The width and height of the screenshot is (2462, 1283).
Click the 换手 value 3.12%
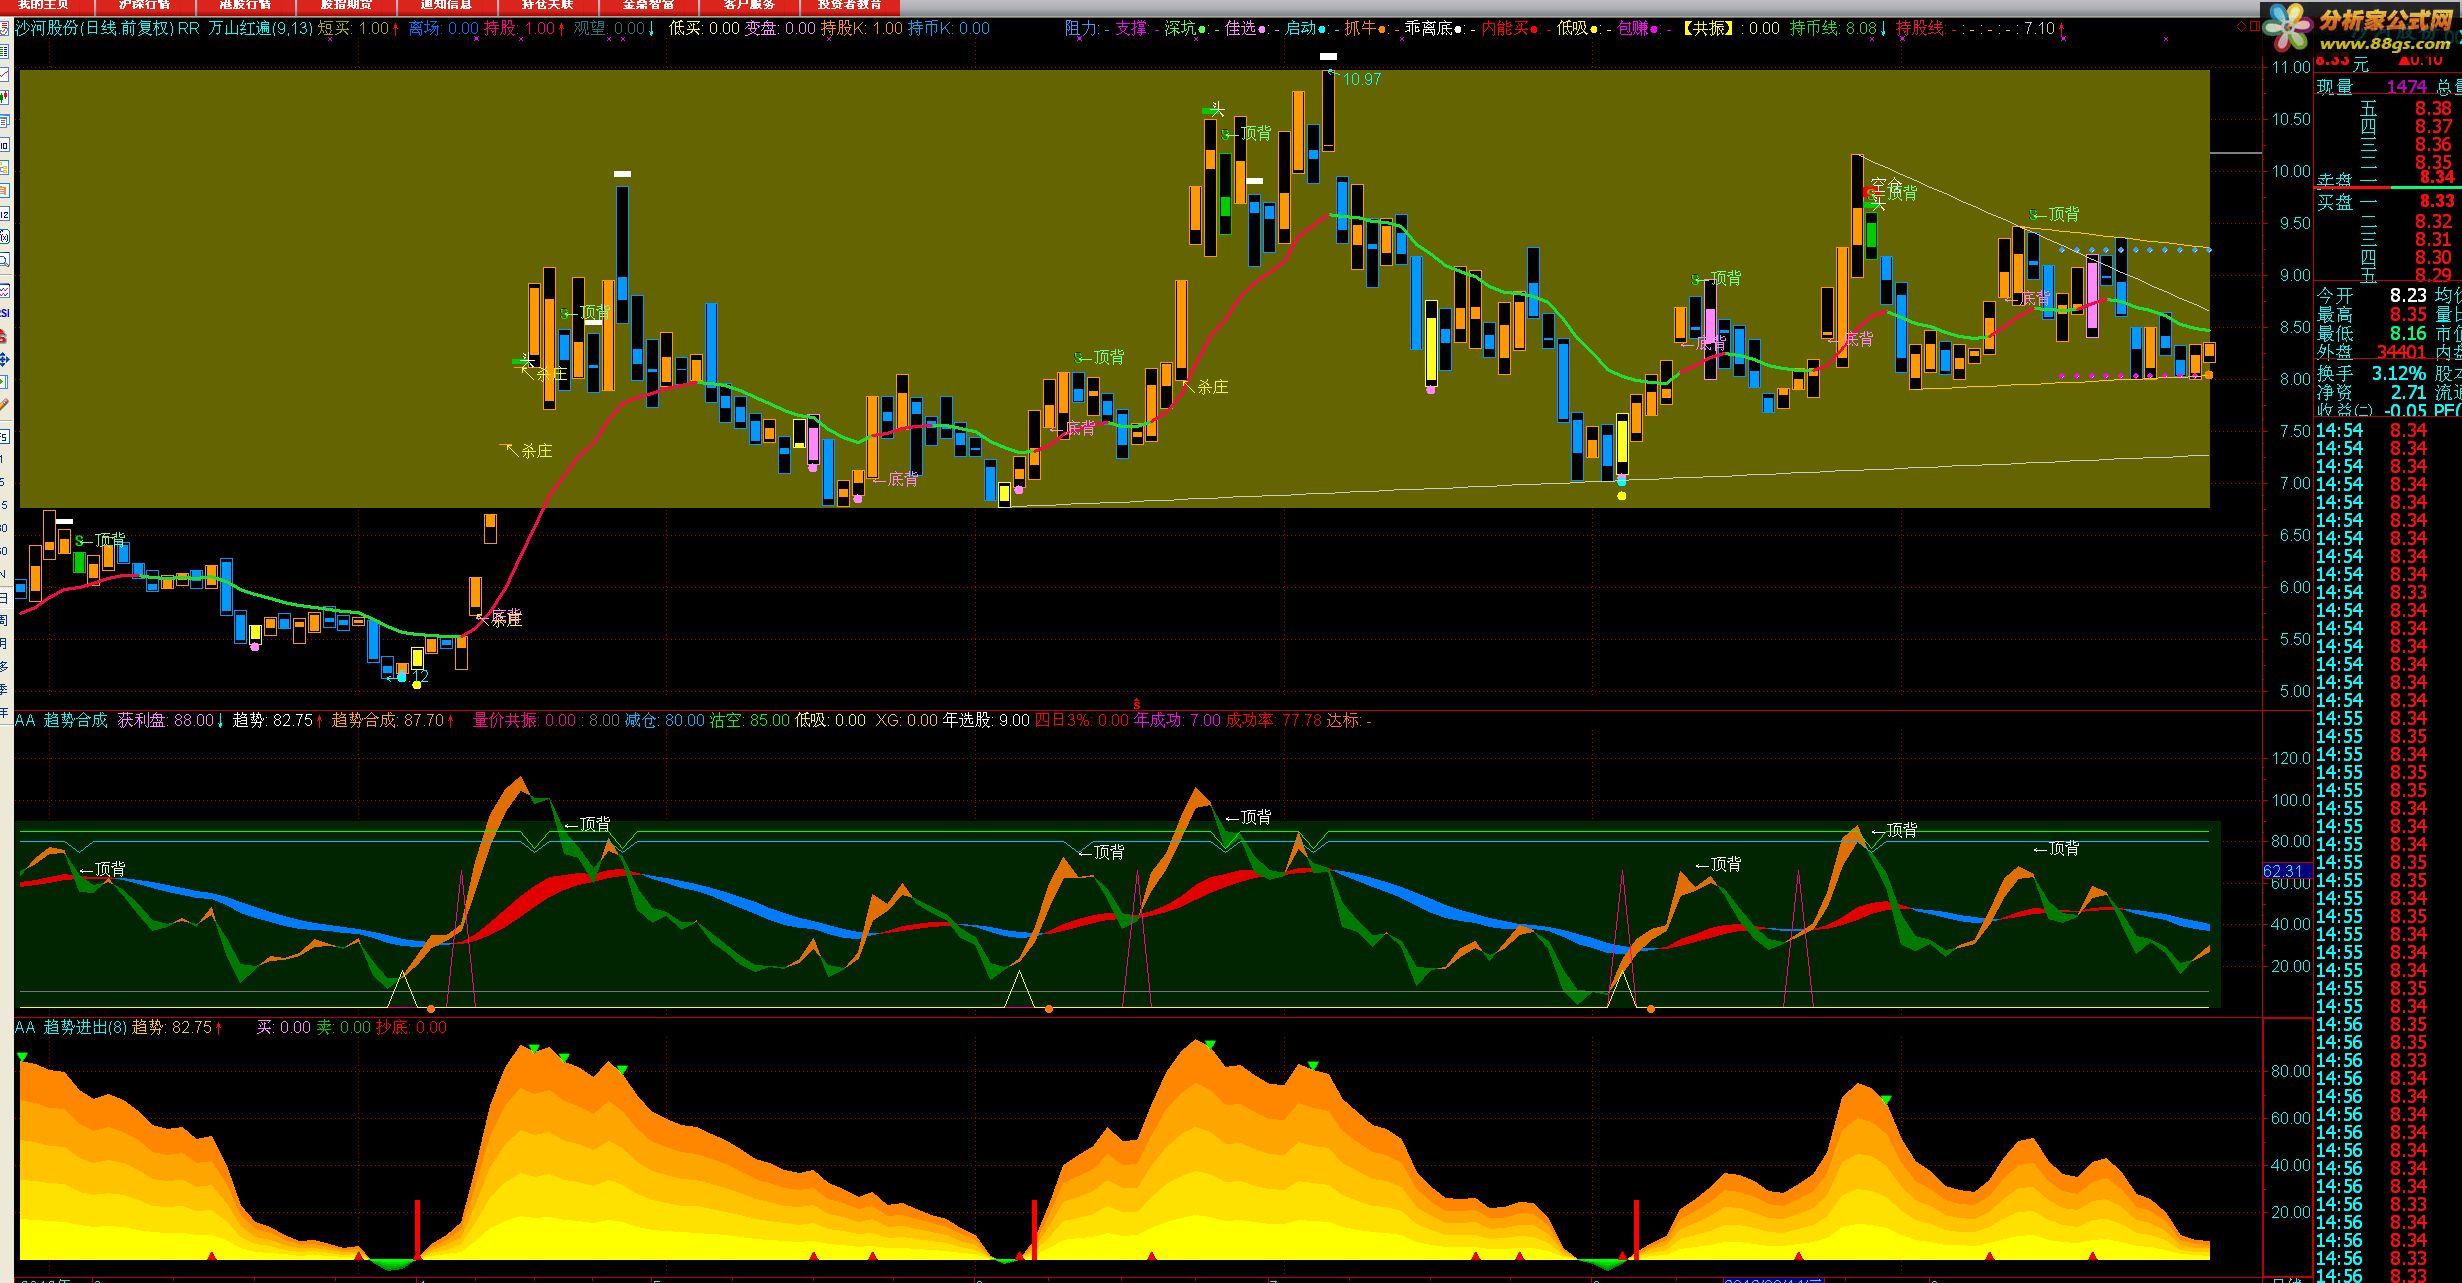pos(2398,373)
